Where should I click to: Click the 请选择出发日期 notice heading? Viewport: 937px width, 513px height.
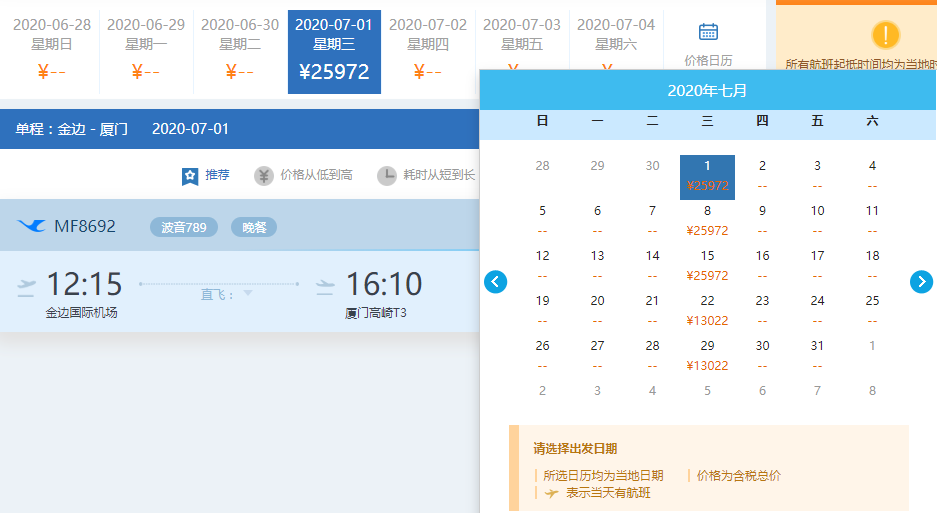coord(575,449)
